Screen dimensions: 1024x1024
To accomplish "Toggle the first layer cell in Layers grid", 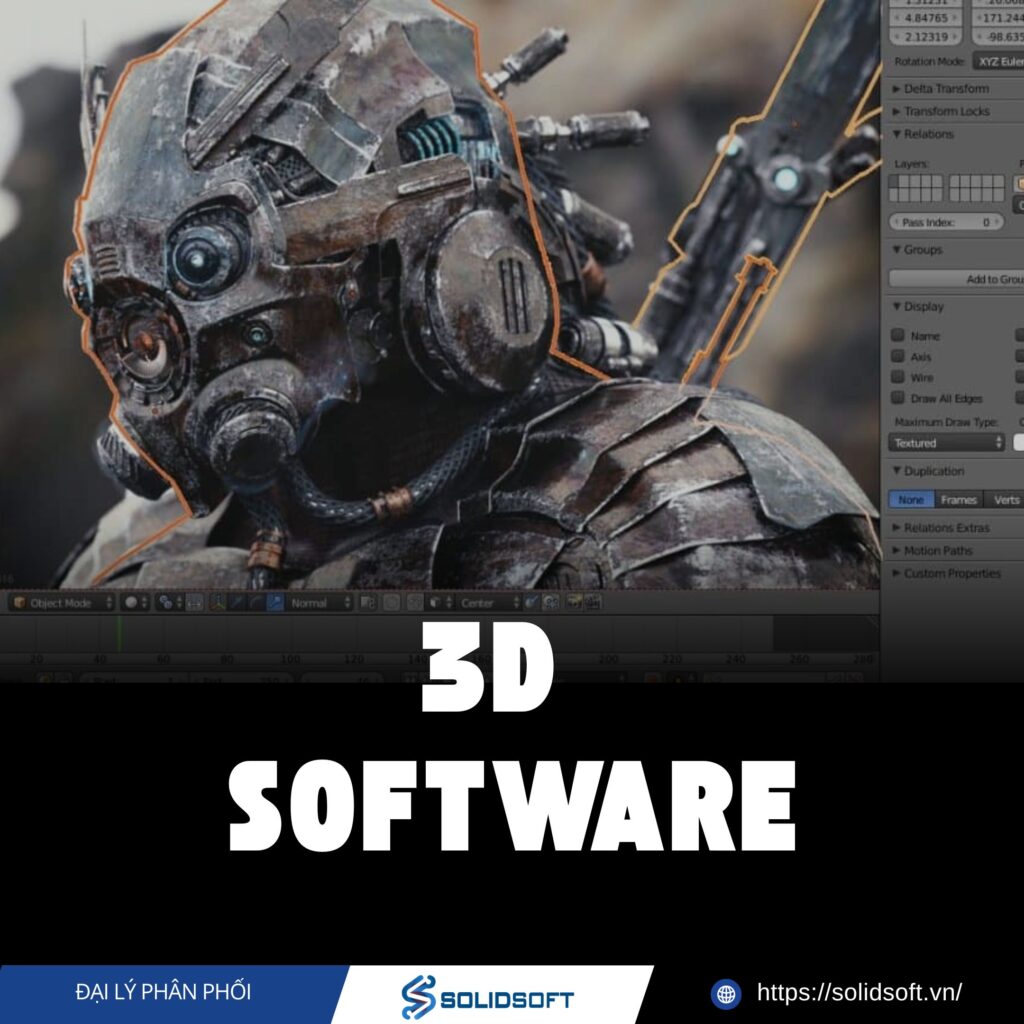I will click(895, 182).
